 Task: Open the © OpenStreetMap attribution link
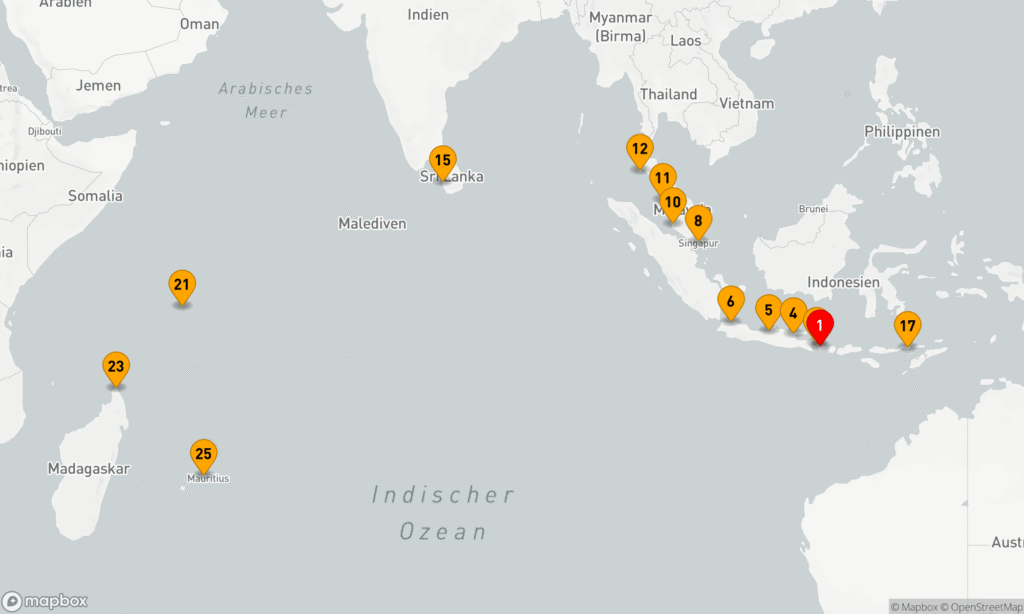coord(981,606)
